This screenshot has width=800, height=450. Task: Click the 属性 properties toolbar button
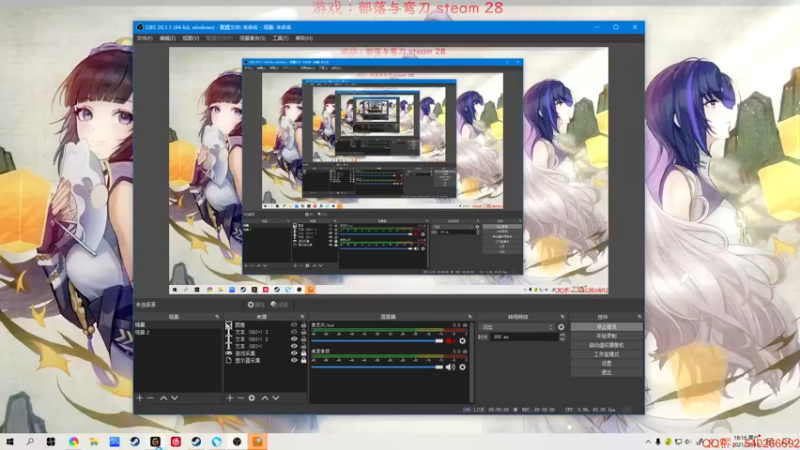[x=256, y=305]
